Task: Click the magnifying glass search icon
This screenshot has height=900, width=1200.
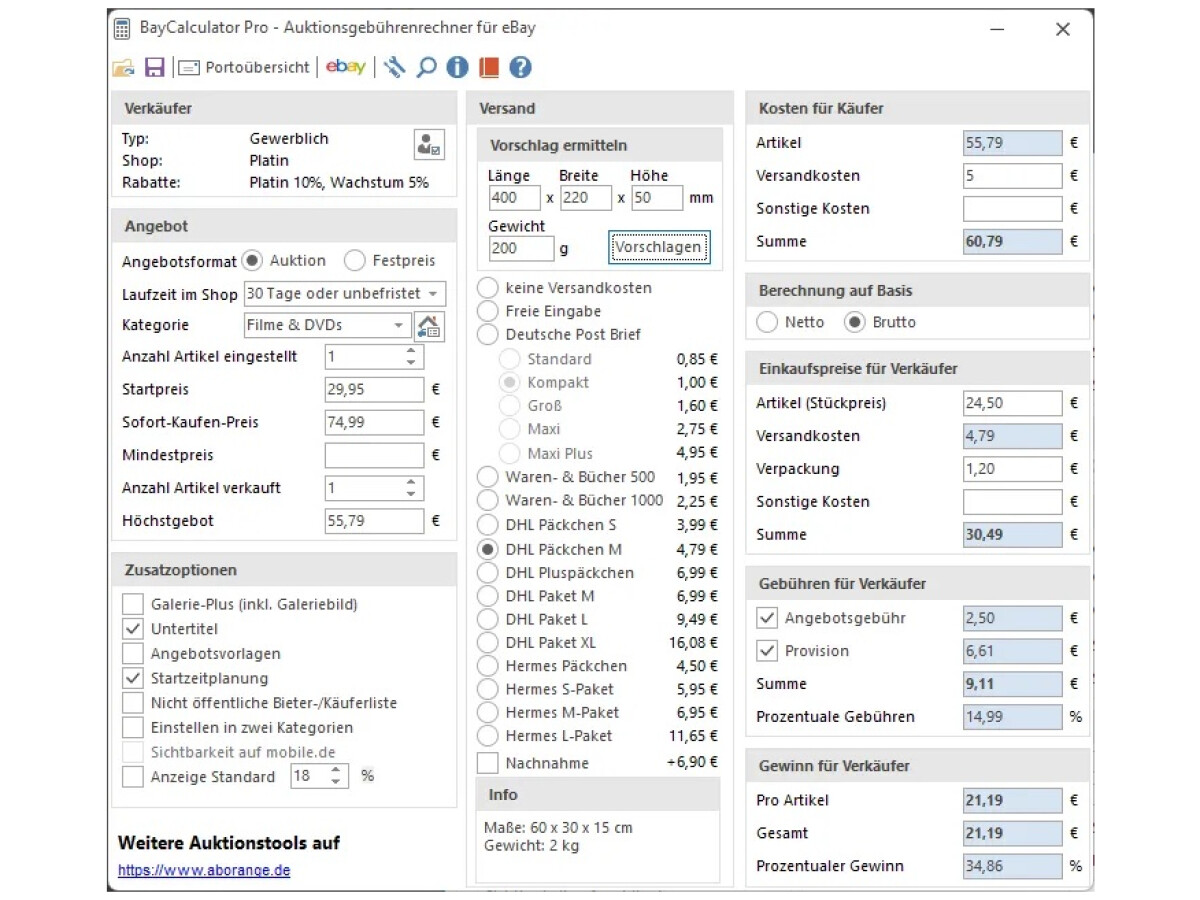Action: [426, 68]
